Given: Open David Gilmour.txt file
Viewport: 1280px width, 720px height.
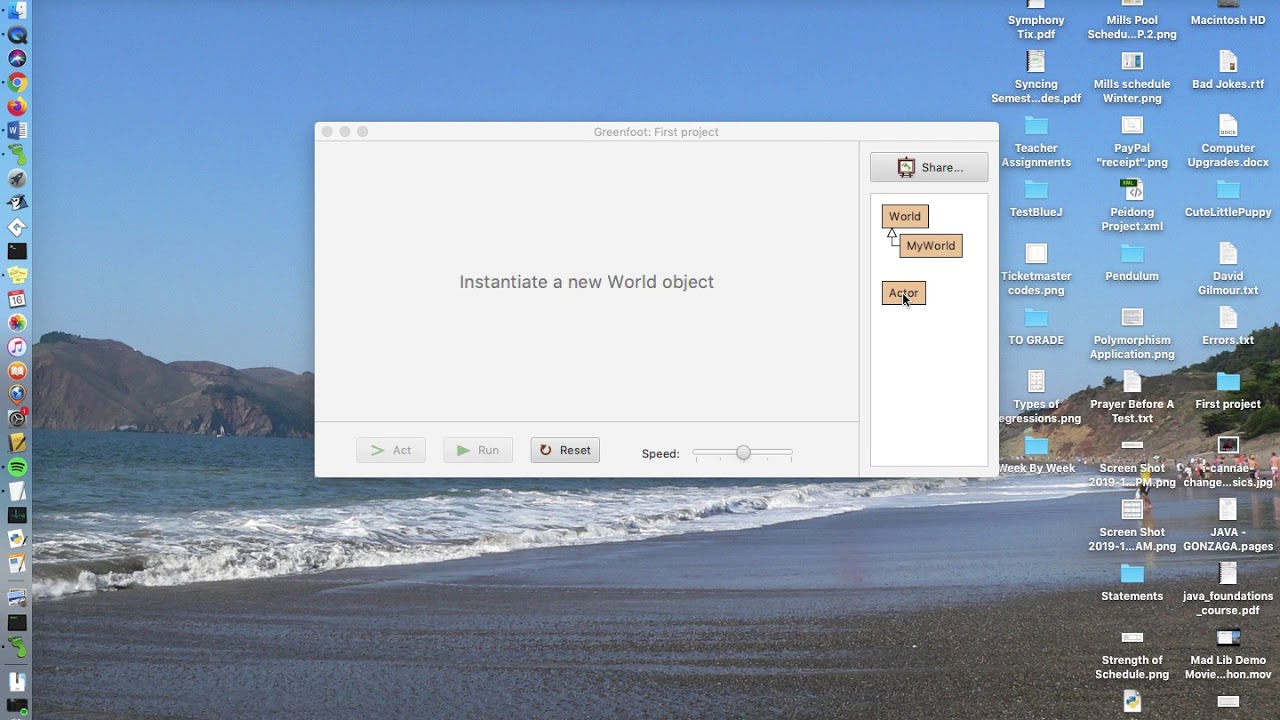Looking at the screenshot, I should pos(1228,269).
